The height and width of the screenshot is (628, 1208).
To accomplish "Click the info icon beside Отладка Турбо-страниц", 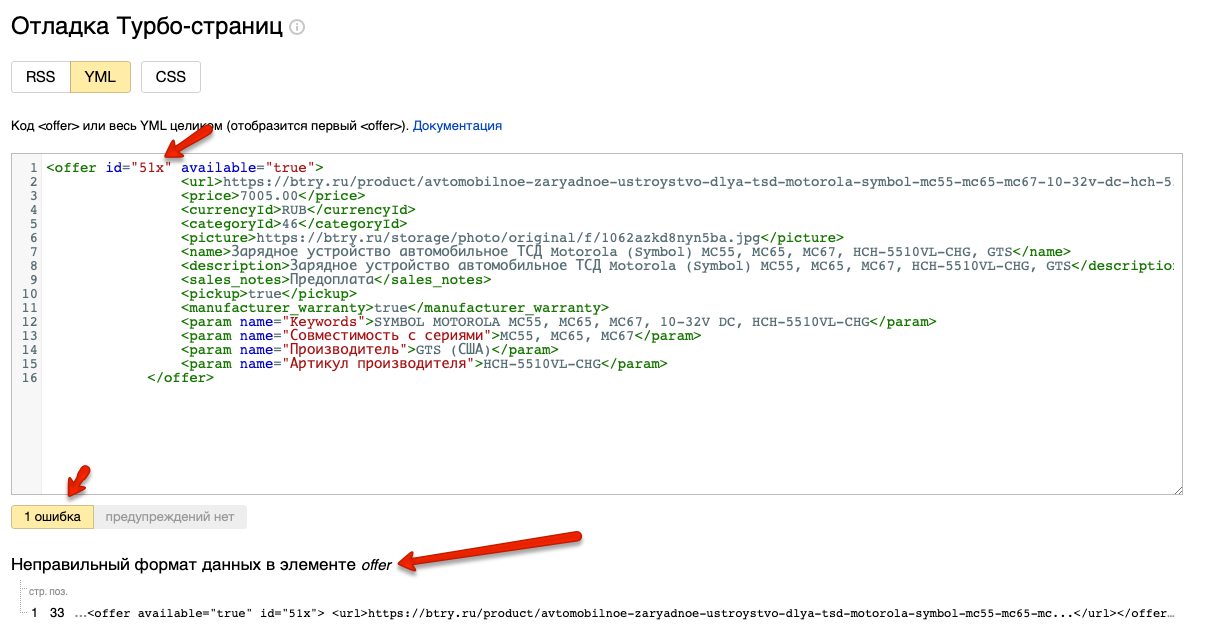I will 297,28.
